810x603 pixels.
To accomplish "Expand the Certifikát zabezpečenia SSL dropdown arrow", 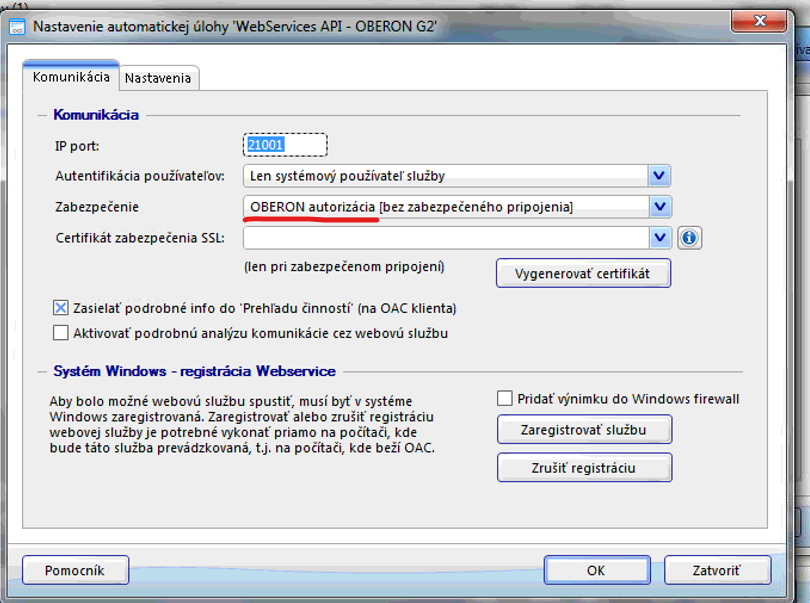I will [x=658, y=238].
